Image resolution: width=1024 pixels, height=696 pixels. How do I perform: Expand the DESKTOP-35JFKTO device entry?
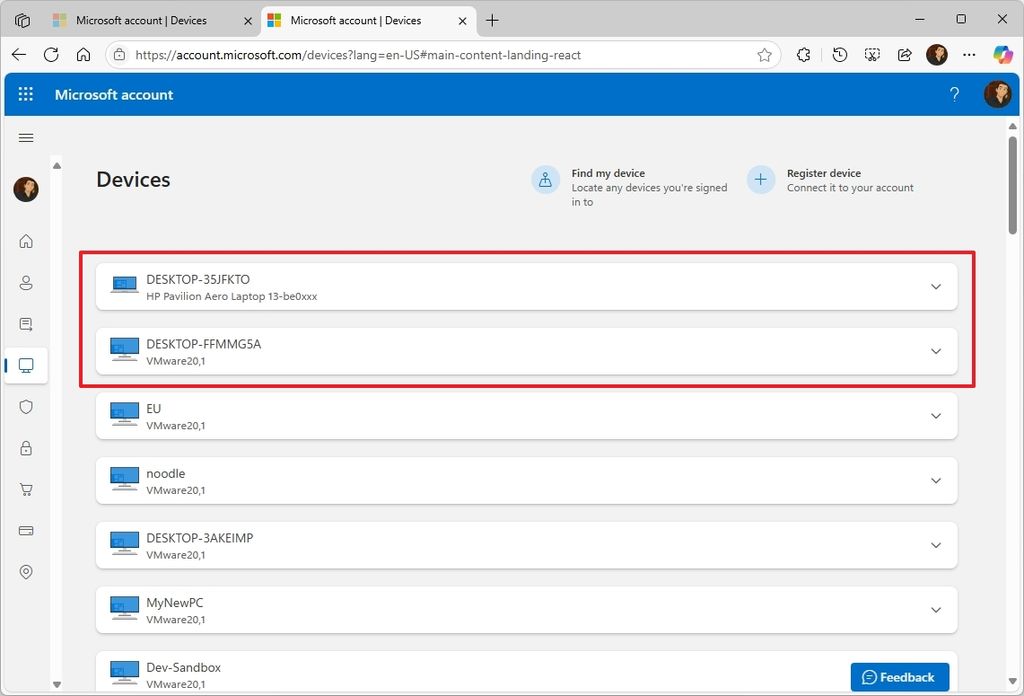(x=936, y=286)
